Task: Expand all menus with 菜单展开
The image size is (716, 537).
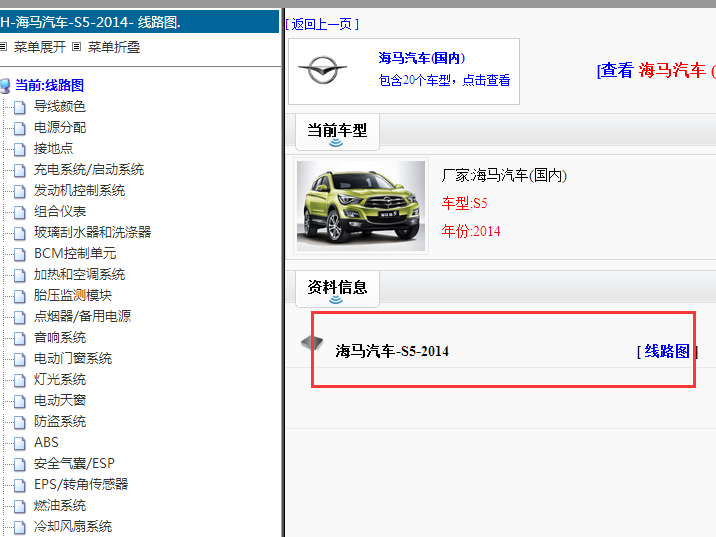Action: tap(40, 47)
